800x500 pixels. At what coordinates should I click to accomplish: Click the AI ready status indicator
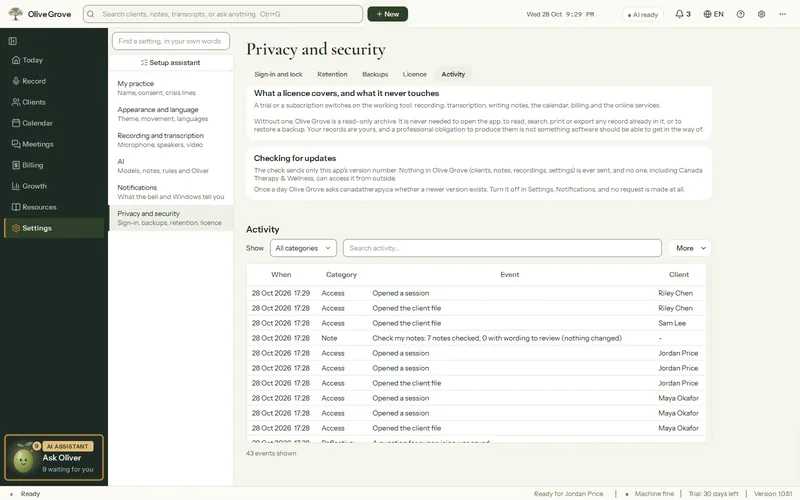coord(642,14)
